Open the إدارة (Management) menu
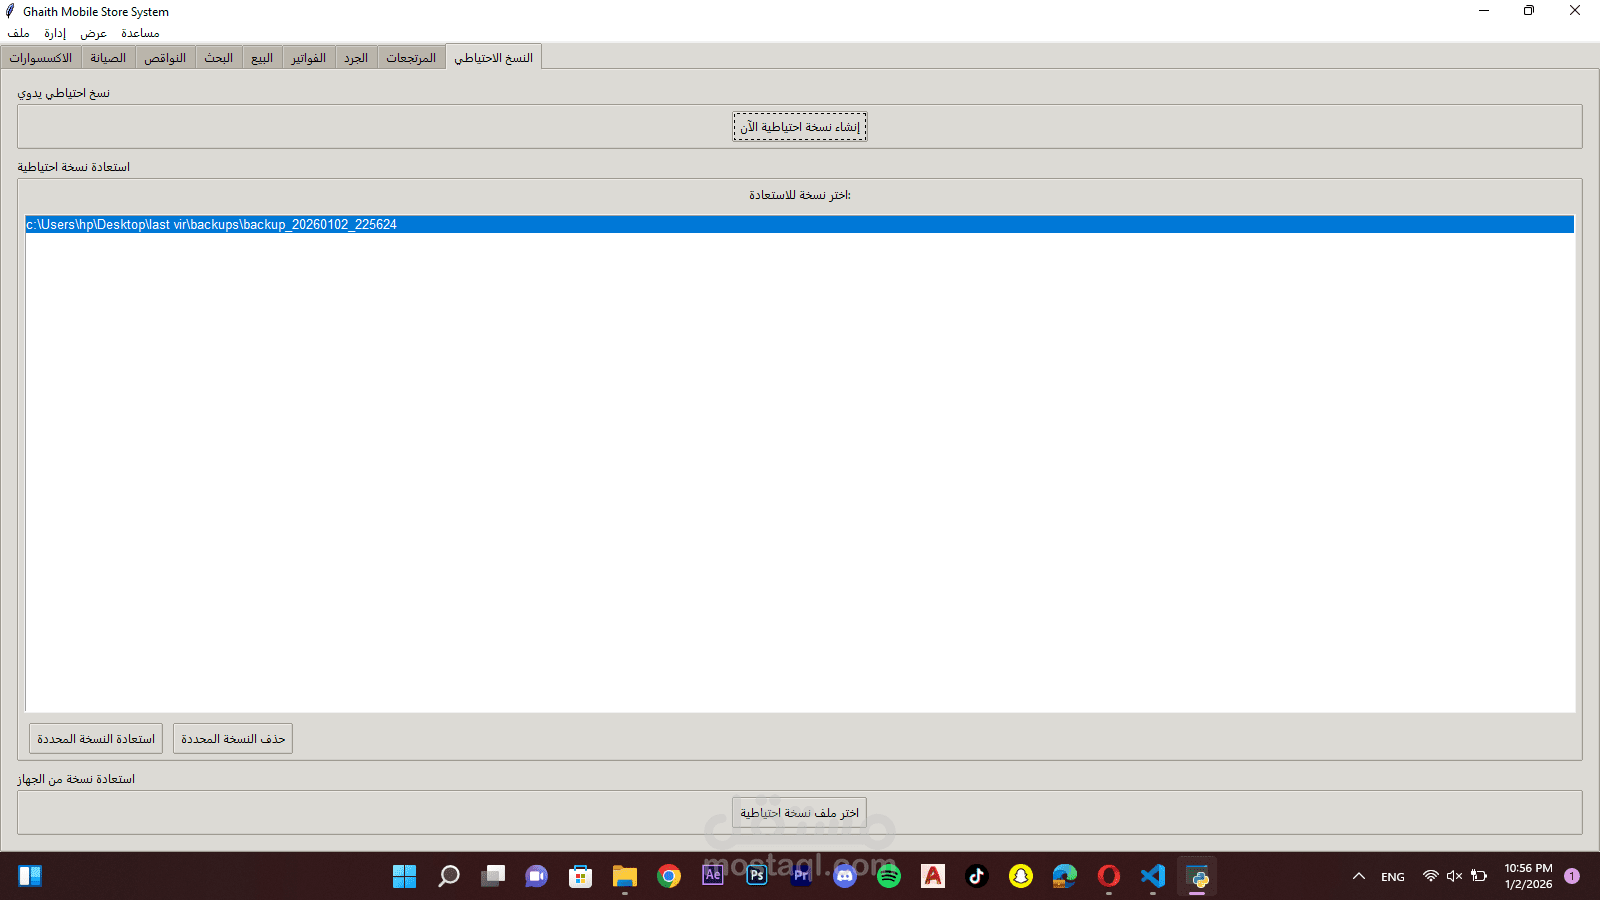The width and height of the screenshot is (1600, 900). 55,33
